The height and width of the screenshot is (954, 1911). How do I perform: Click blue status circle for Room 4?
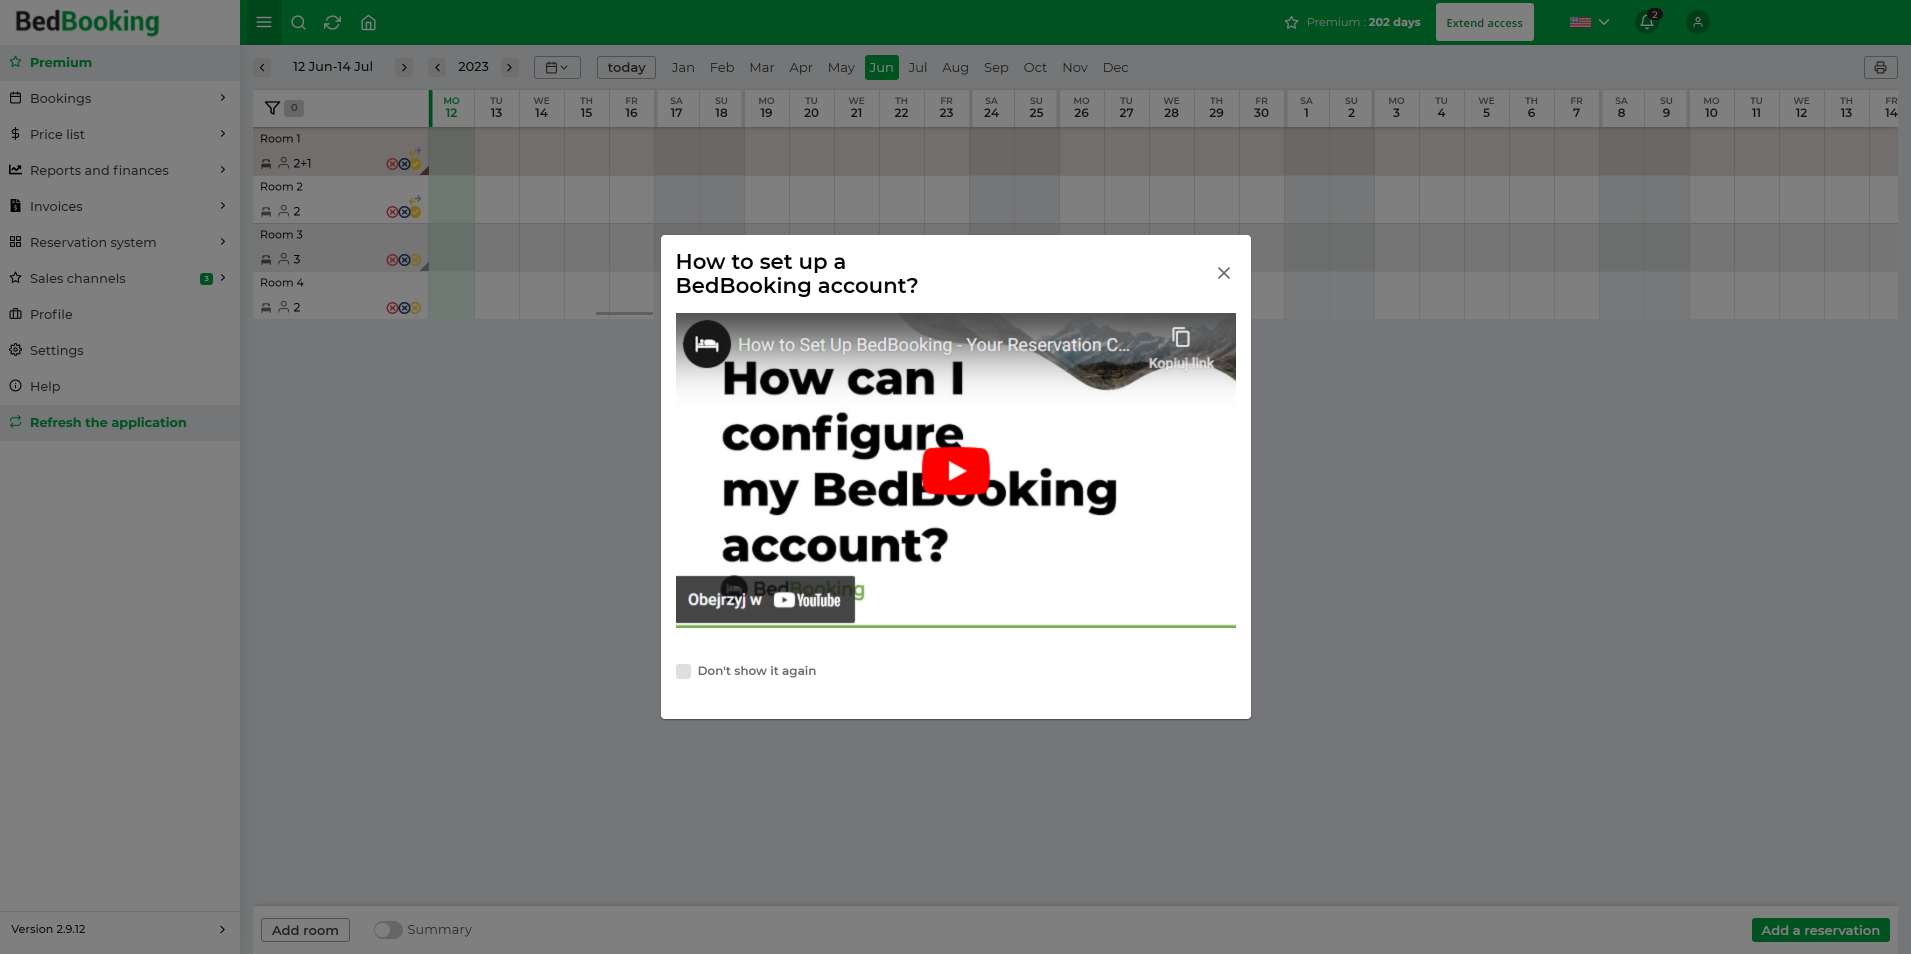coord(404,308)
